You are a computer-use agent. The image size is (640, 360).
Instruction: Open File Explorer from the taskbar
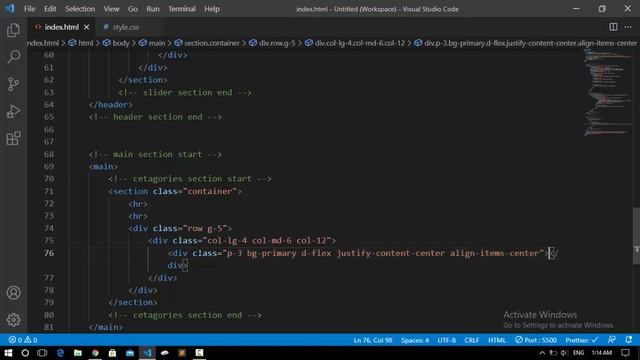78,353
